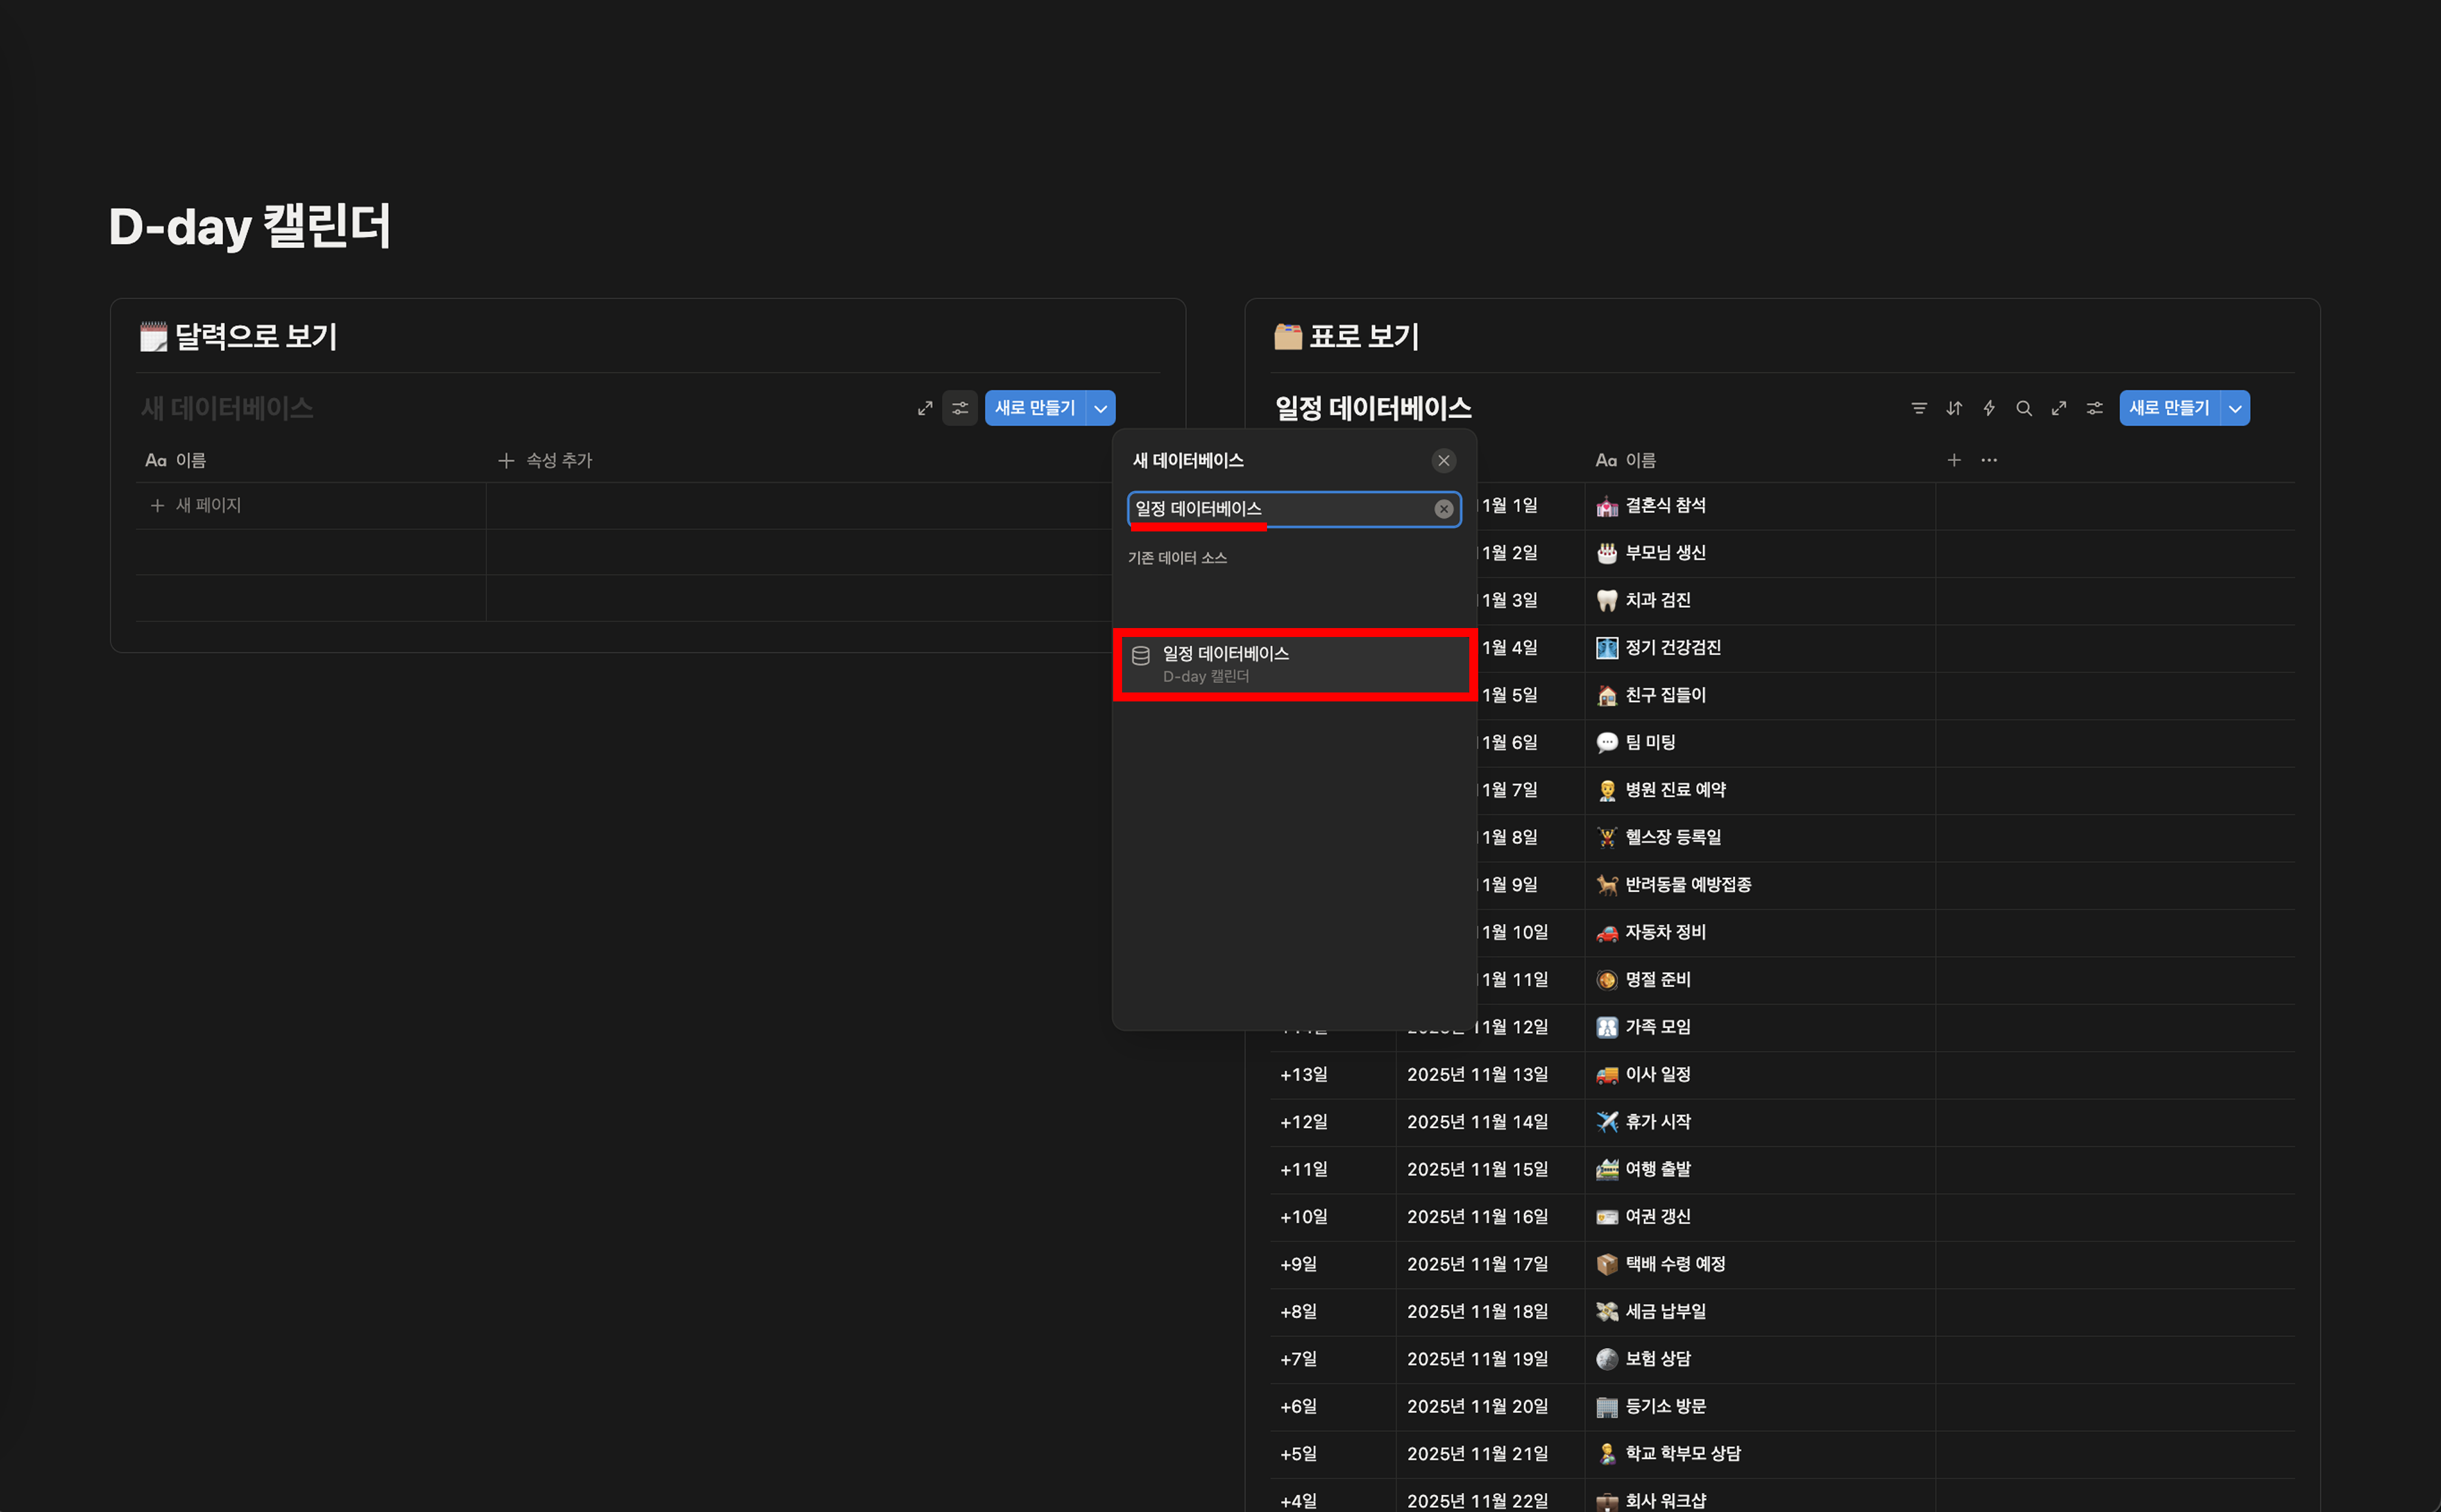Click the sort arrows icon in right database
Image resolution: width=2441 pixels, height=1512 pixels.
[x=1953, y=408]
